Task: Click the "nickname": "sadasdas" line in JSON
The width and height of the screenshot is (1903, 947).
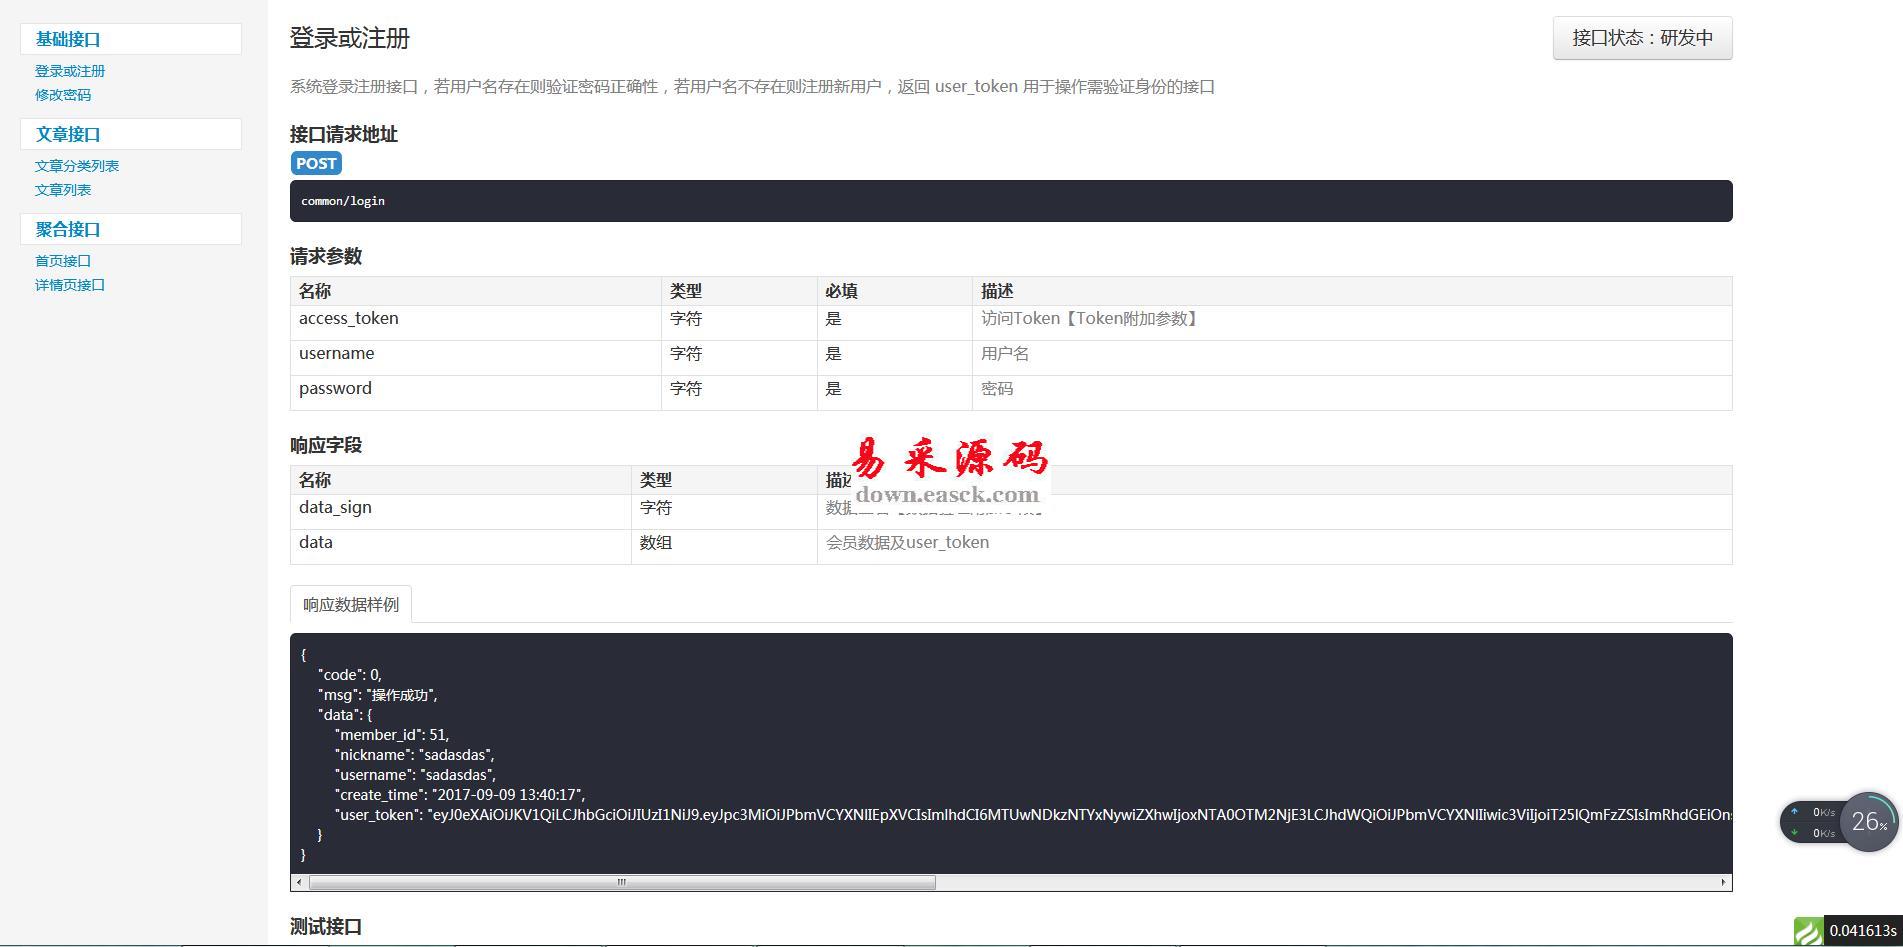Action: click(x=415, y=755)
